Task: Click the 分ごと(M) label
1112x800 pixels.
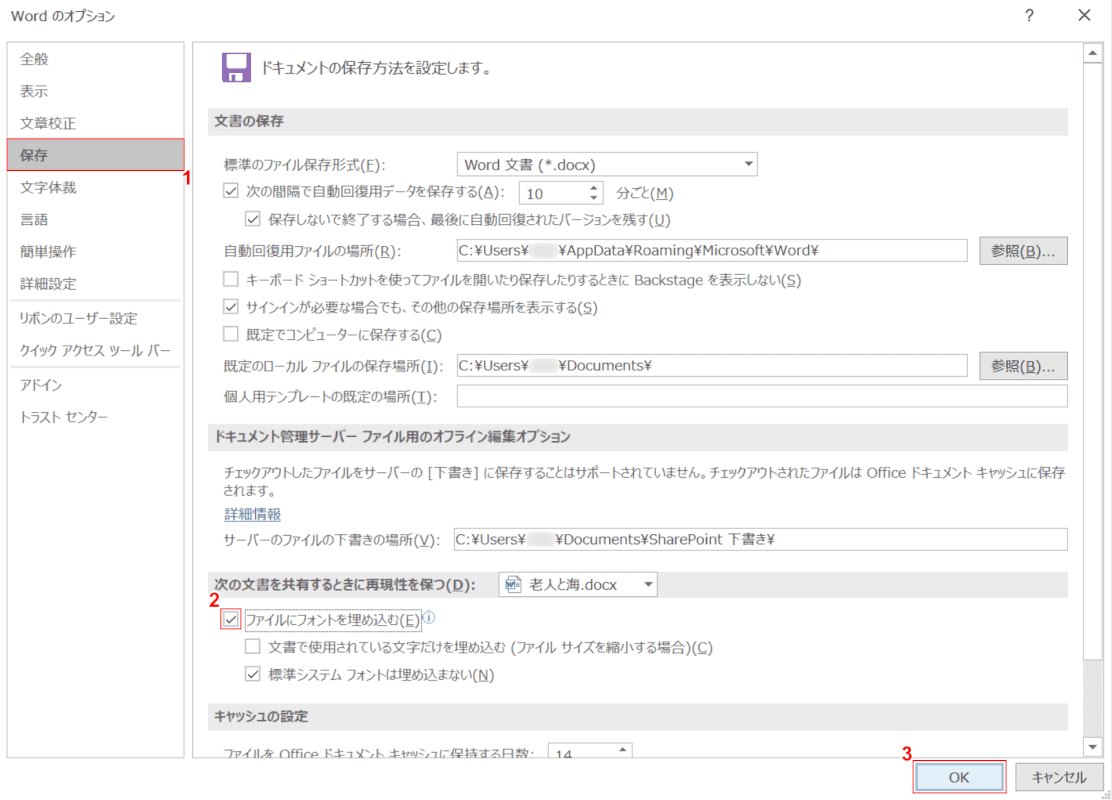Action: pyautogui.click(x=644, y=193)
